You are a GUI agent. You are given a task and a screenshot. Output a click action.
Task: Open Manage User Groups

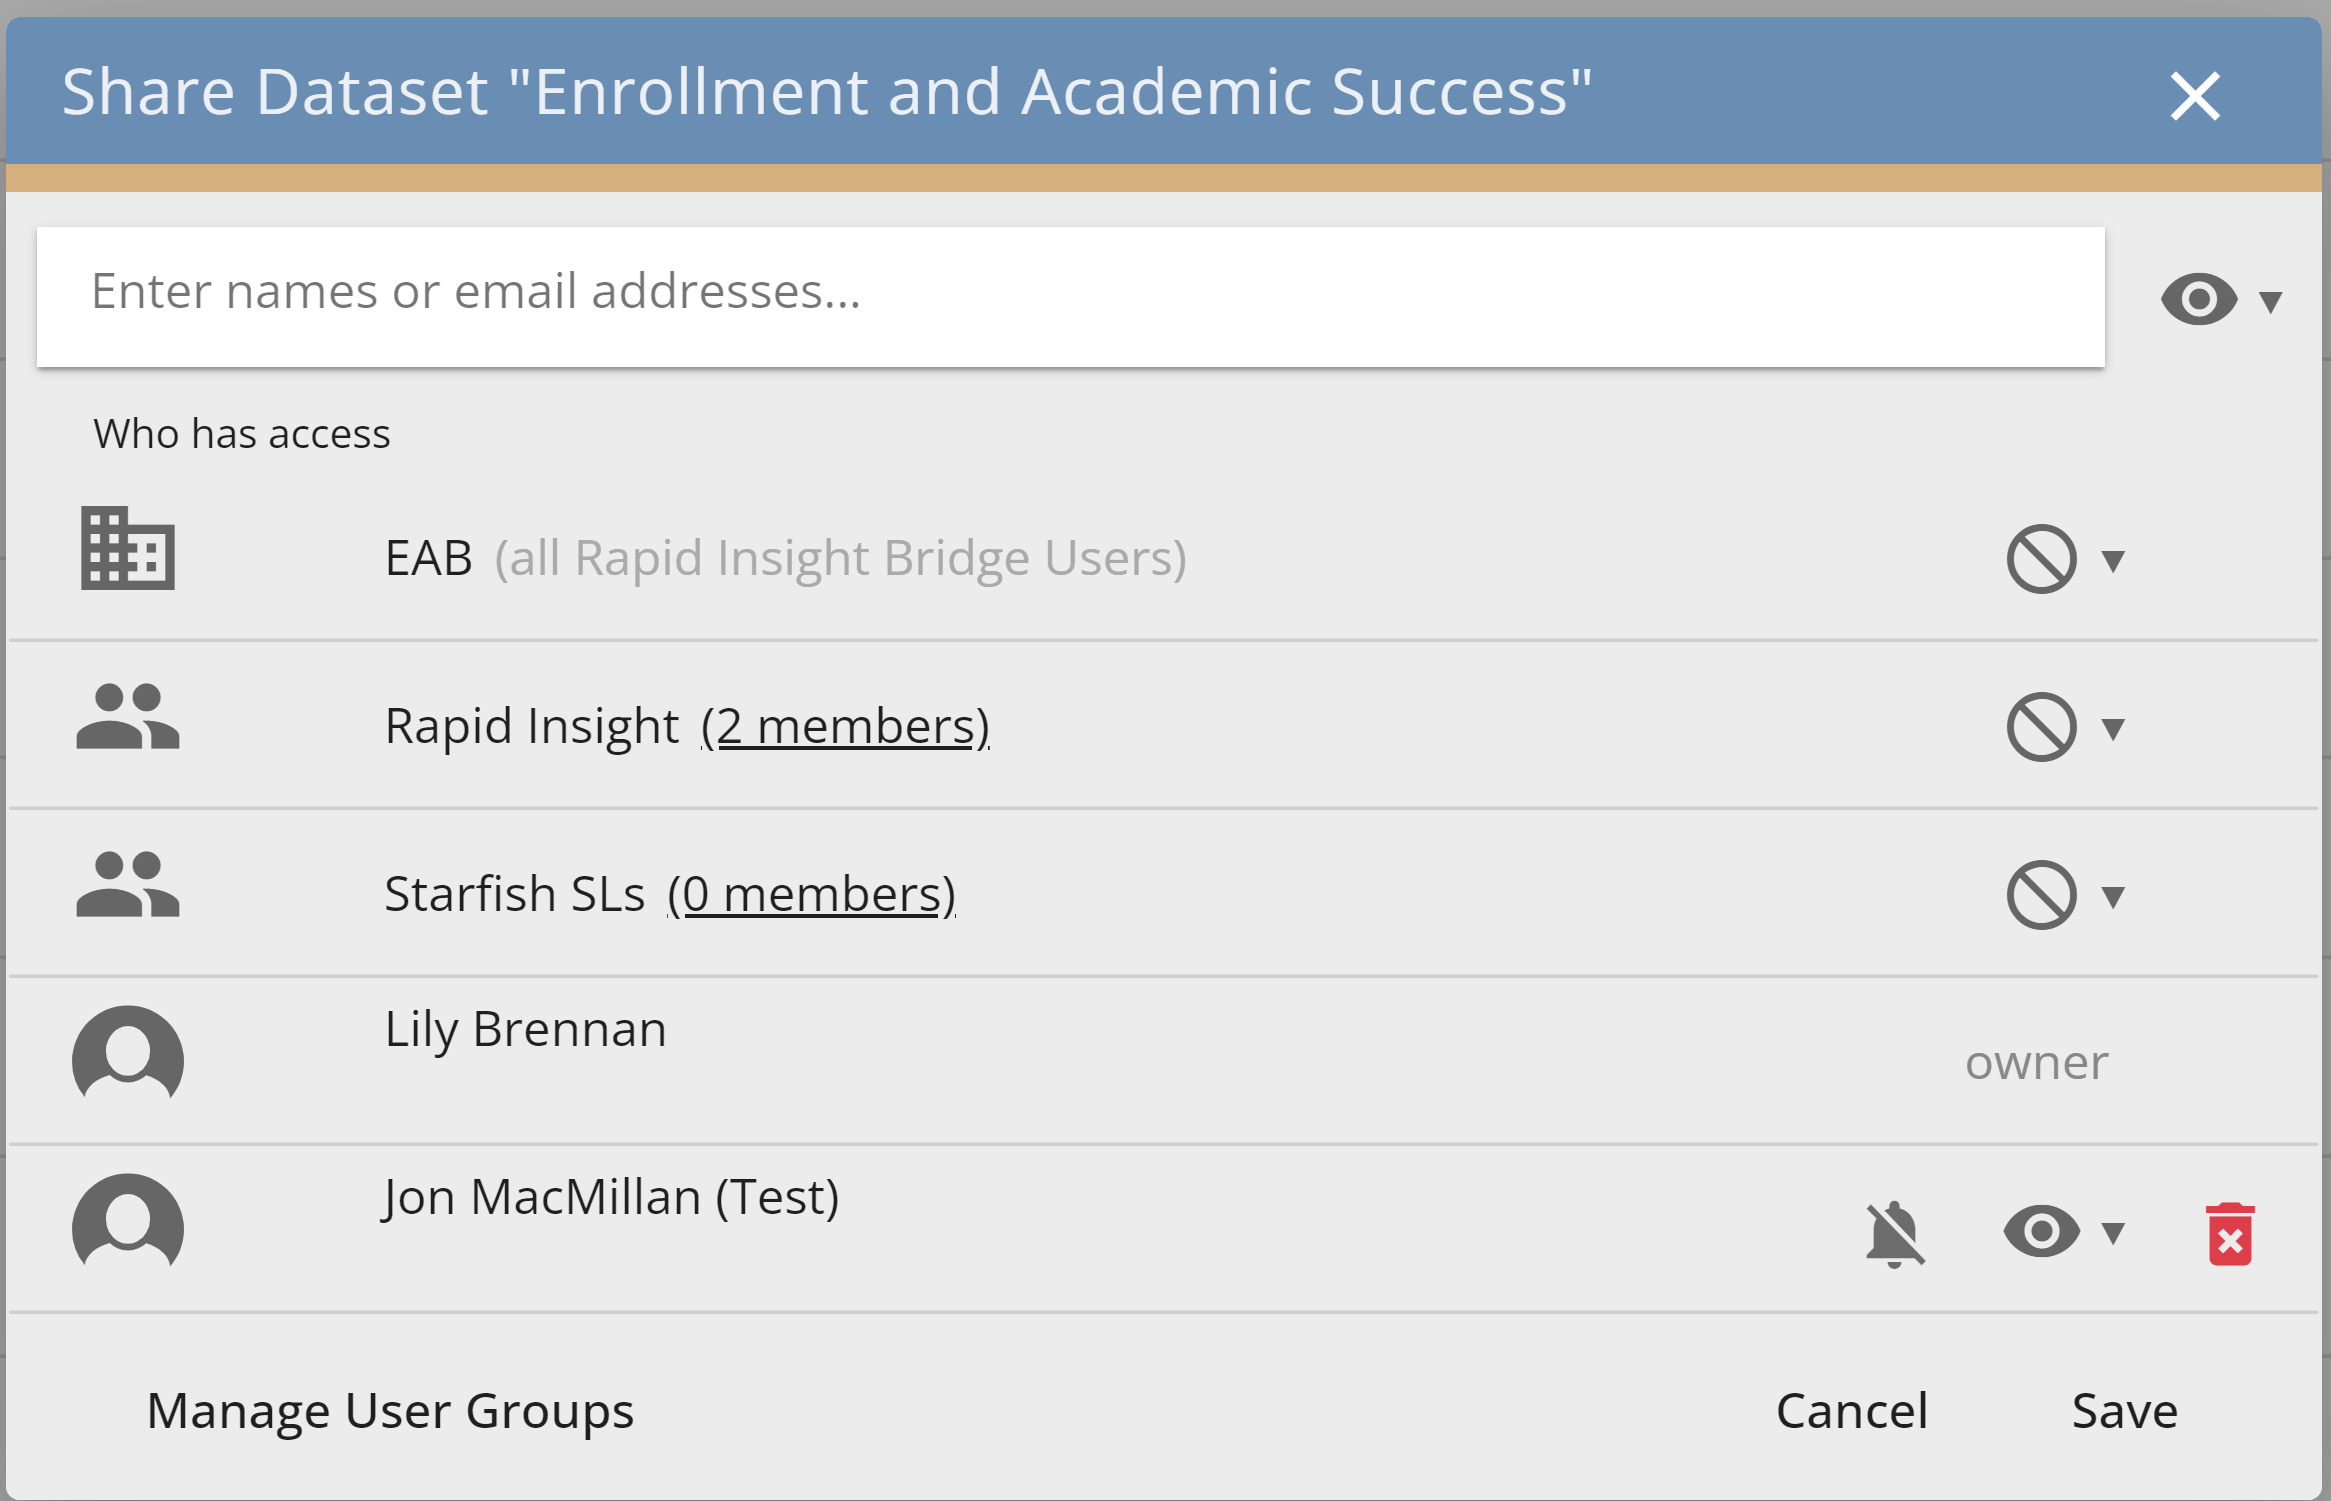point(390,1411)
